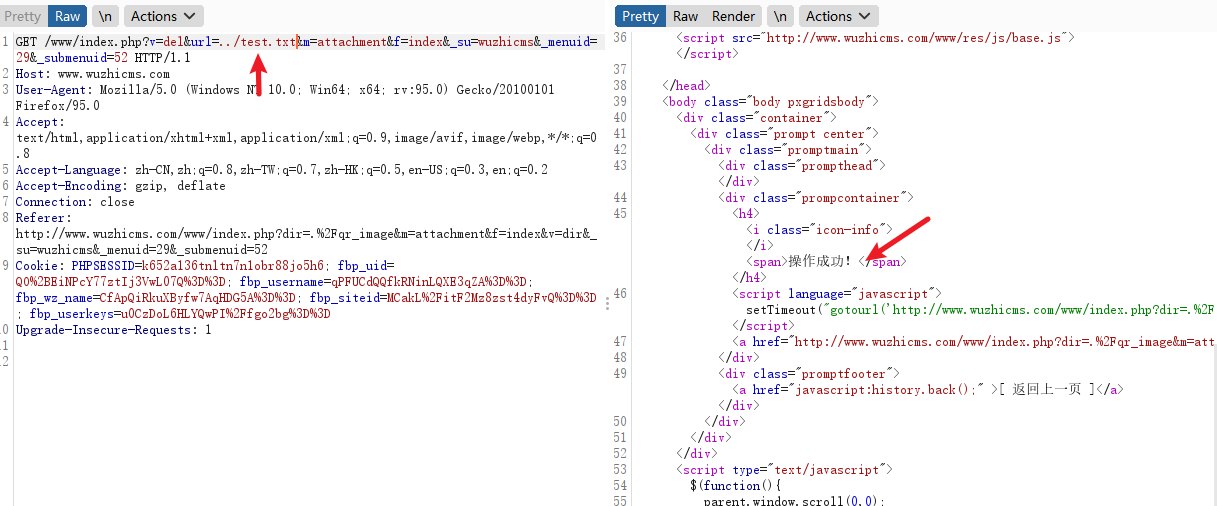Switch request view to Pretty tab

23,16
